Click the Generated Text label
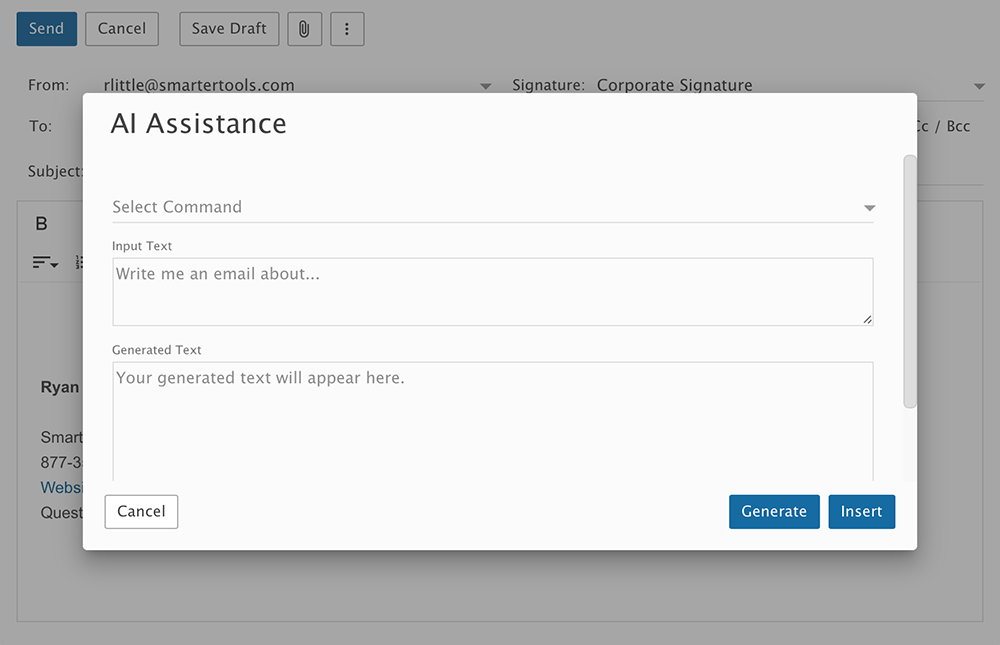This screenshot has width=1000, height=645. tap(157, 350)
